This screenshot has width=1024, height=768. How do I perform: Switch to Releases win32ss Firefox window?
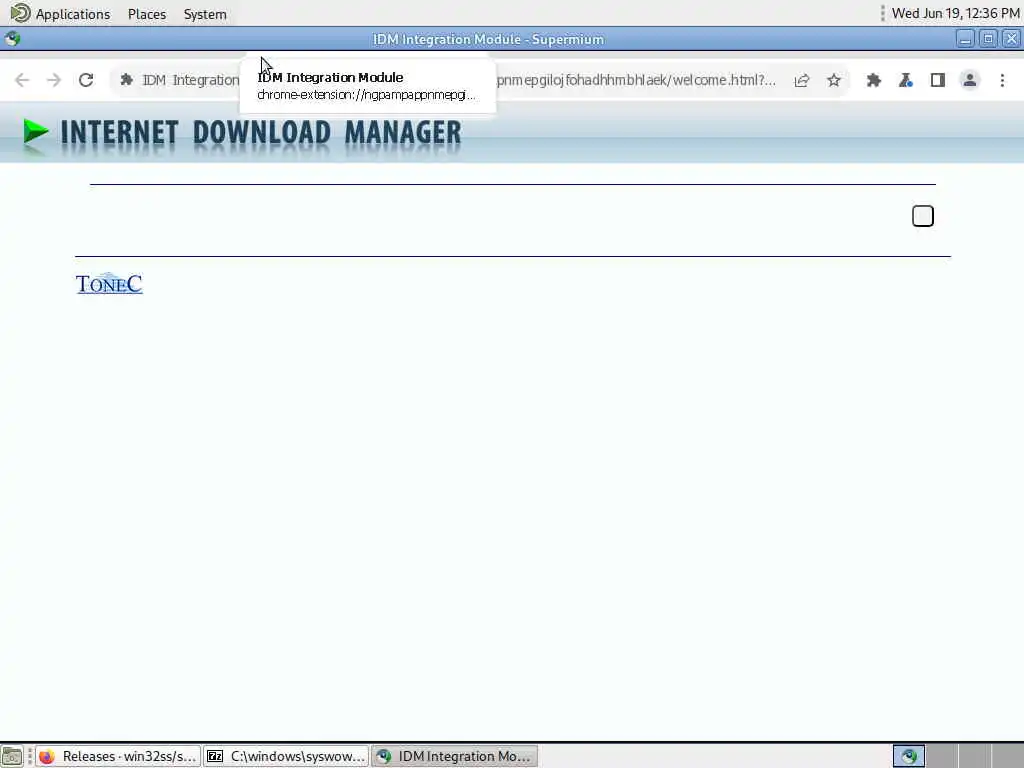pos(118,756)
